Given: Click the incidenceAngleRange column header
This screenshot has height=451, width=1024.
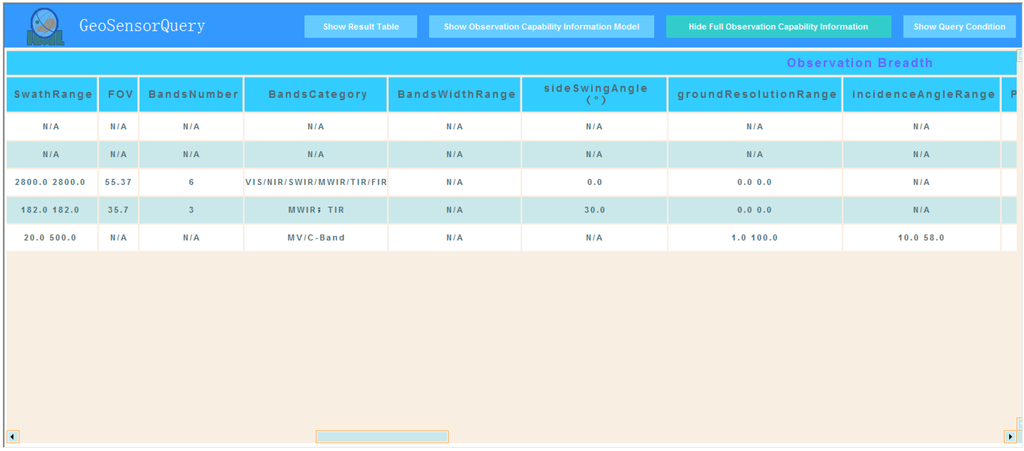Looking at the screenshot, I should pyautogui.click(x=922, y=95).
